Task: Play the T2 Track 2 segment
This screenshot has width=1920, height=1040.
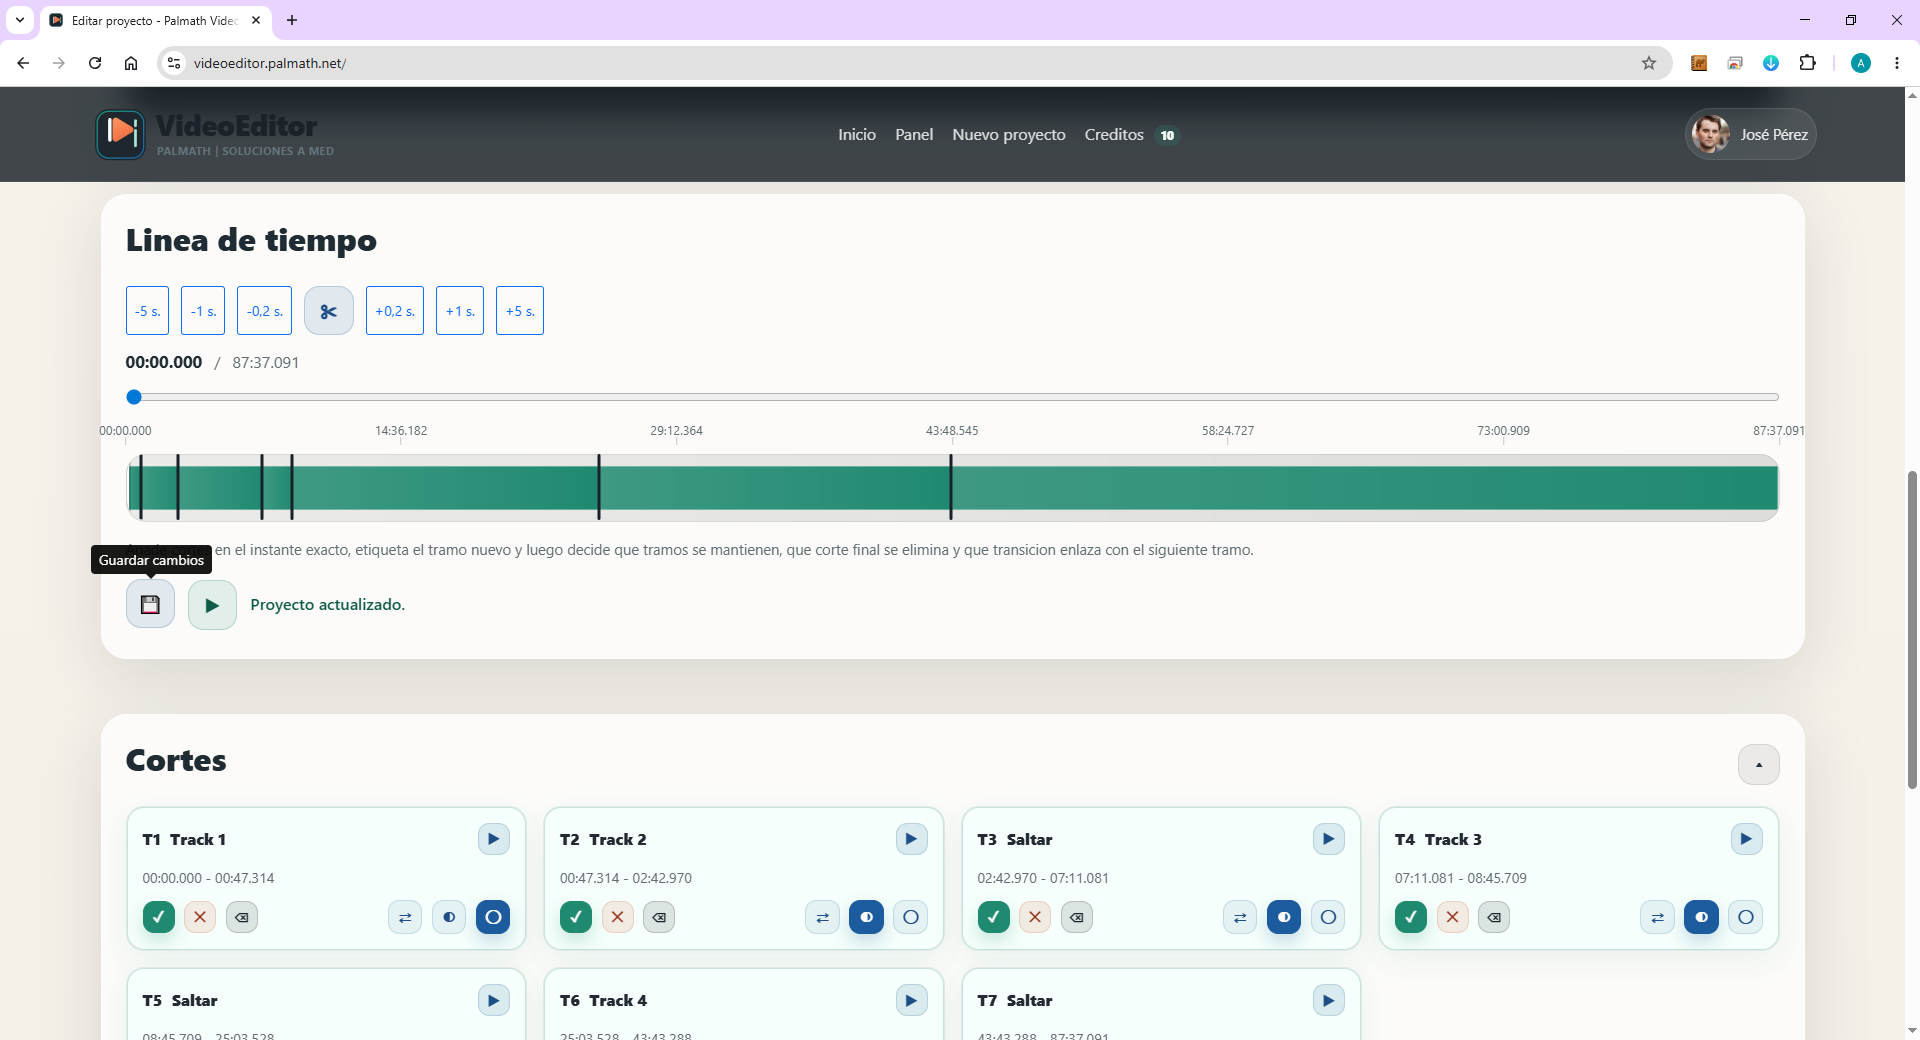Action: click(x=911, y=839)
